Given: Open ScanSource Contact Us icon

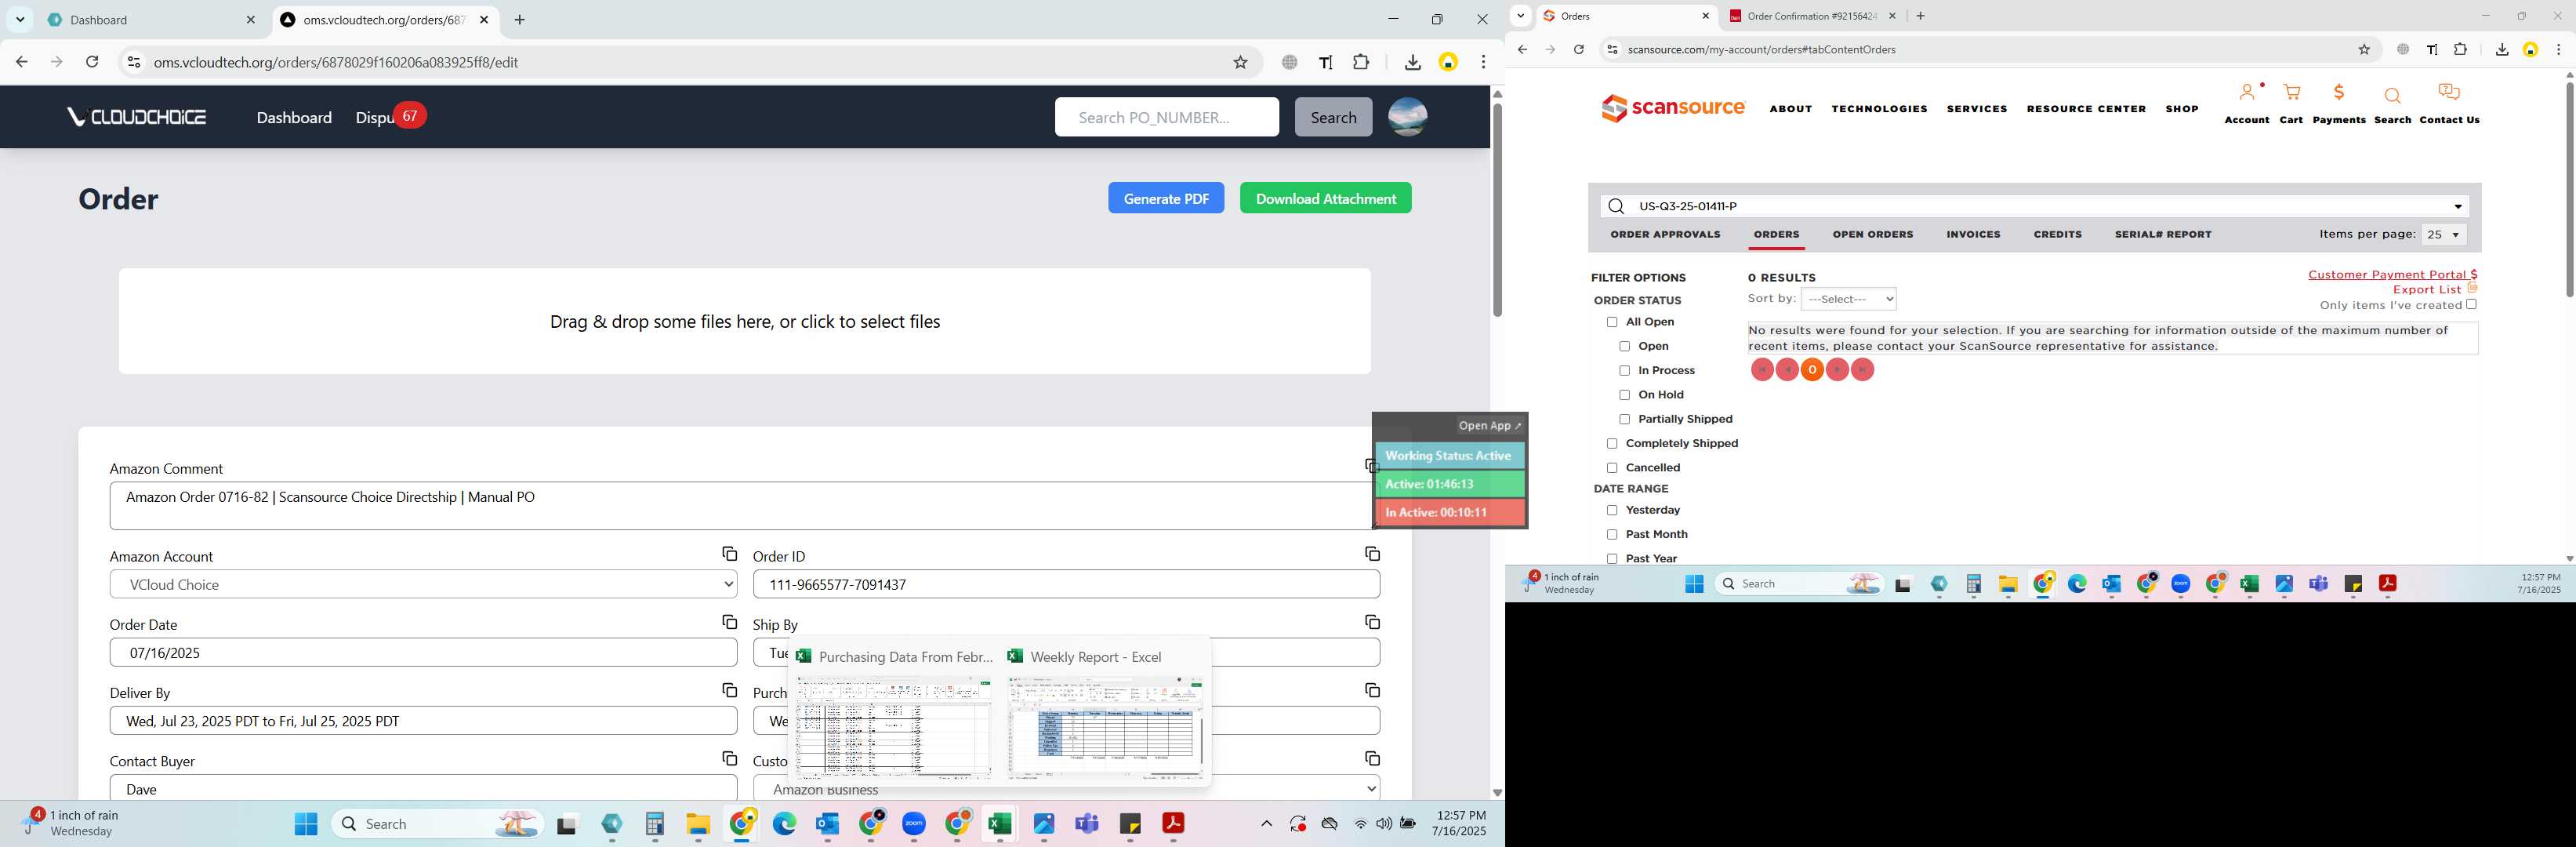Looking at the screenshot, I should click(x=2449, y=93).
